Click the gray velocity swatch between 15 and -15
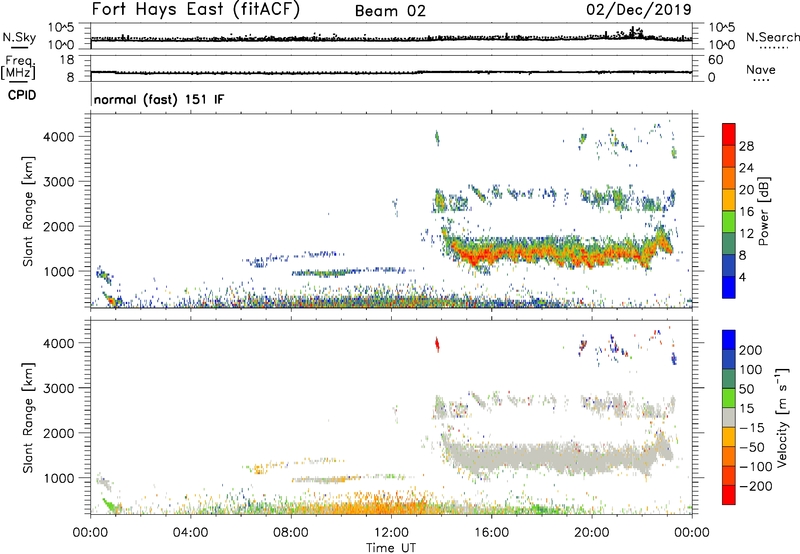Image resolution: width=800 pixels, height=554 pixels. [x=729, y=418]
